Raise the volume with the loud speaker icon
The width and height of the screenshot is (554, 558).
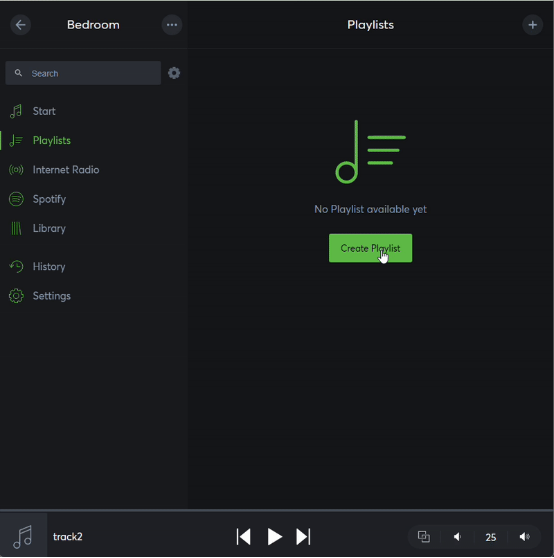coord(525,536)
